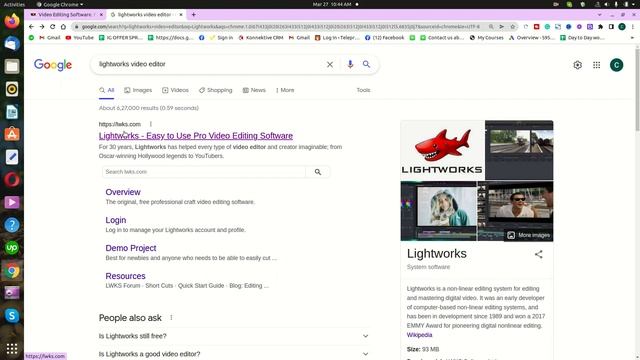
Task: Switch to Images results tab
Action: (x=138, y=90)
